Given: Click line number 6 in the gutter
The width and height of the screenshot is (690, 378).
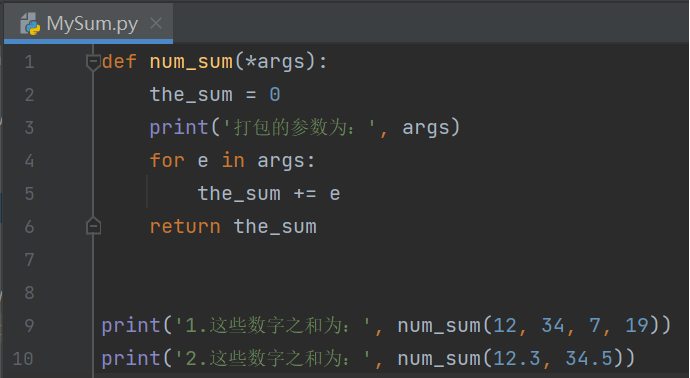Looking at the screenshot, I should 29,227.
